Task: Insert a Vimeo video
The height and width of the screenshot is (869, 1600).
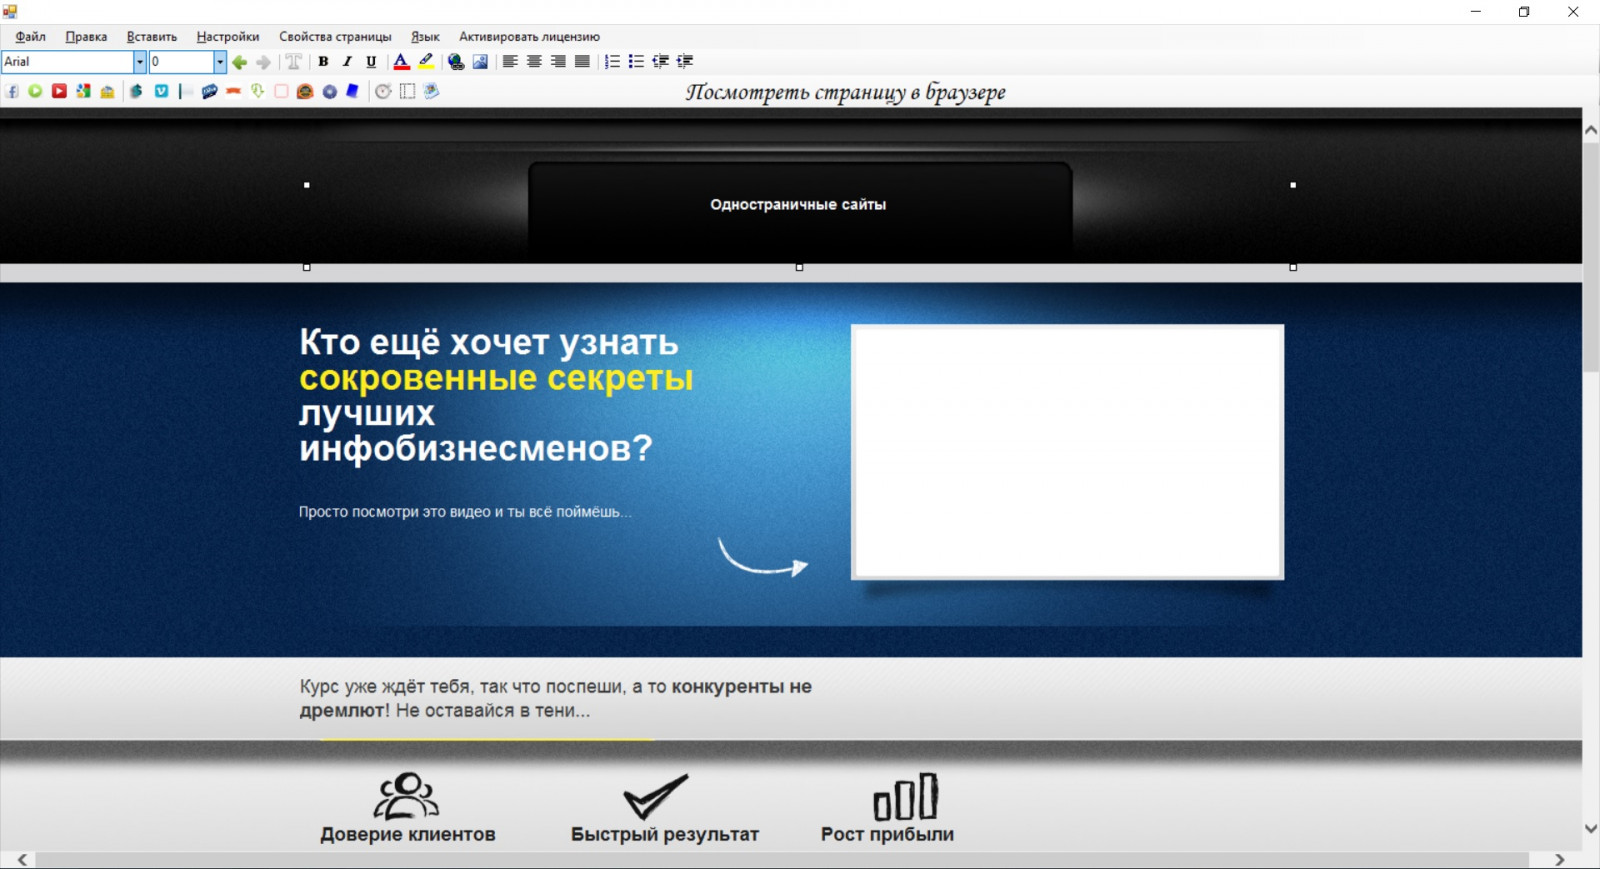Action: [x=161, y=91]
